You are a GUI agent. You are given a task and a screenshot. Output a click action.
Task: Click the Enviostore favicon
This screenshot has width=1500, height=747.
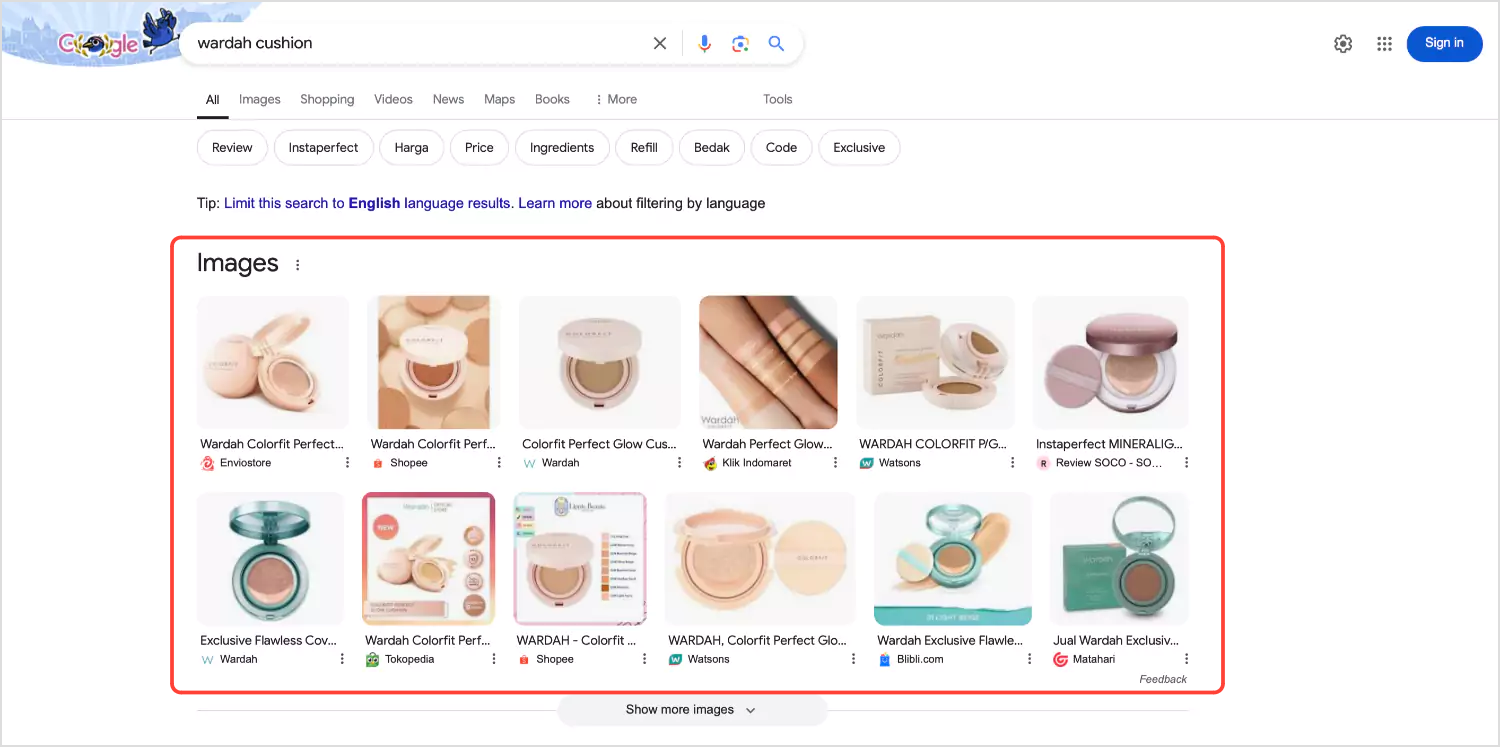(x=208, y=463)
